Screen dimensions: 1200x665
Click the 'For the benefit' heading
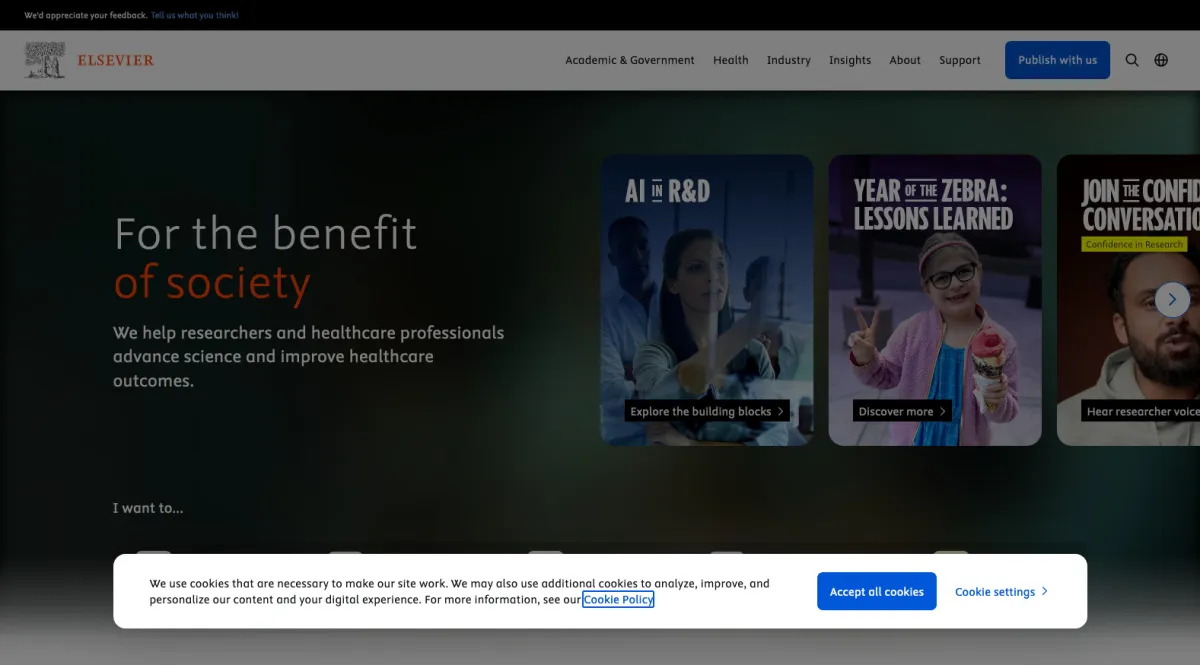coord(266,234)
